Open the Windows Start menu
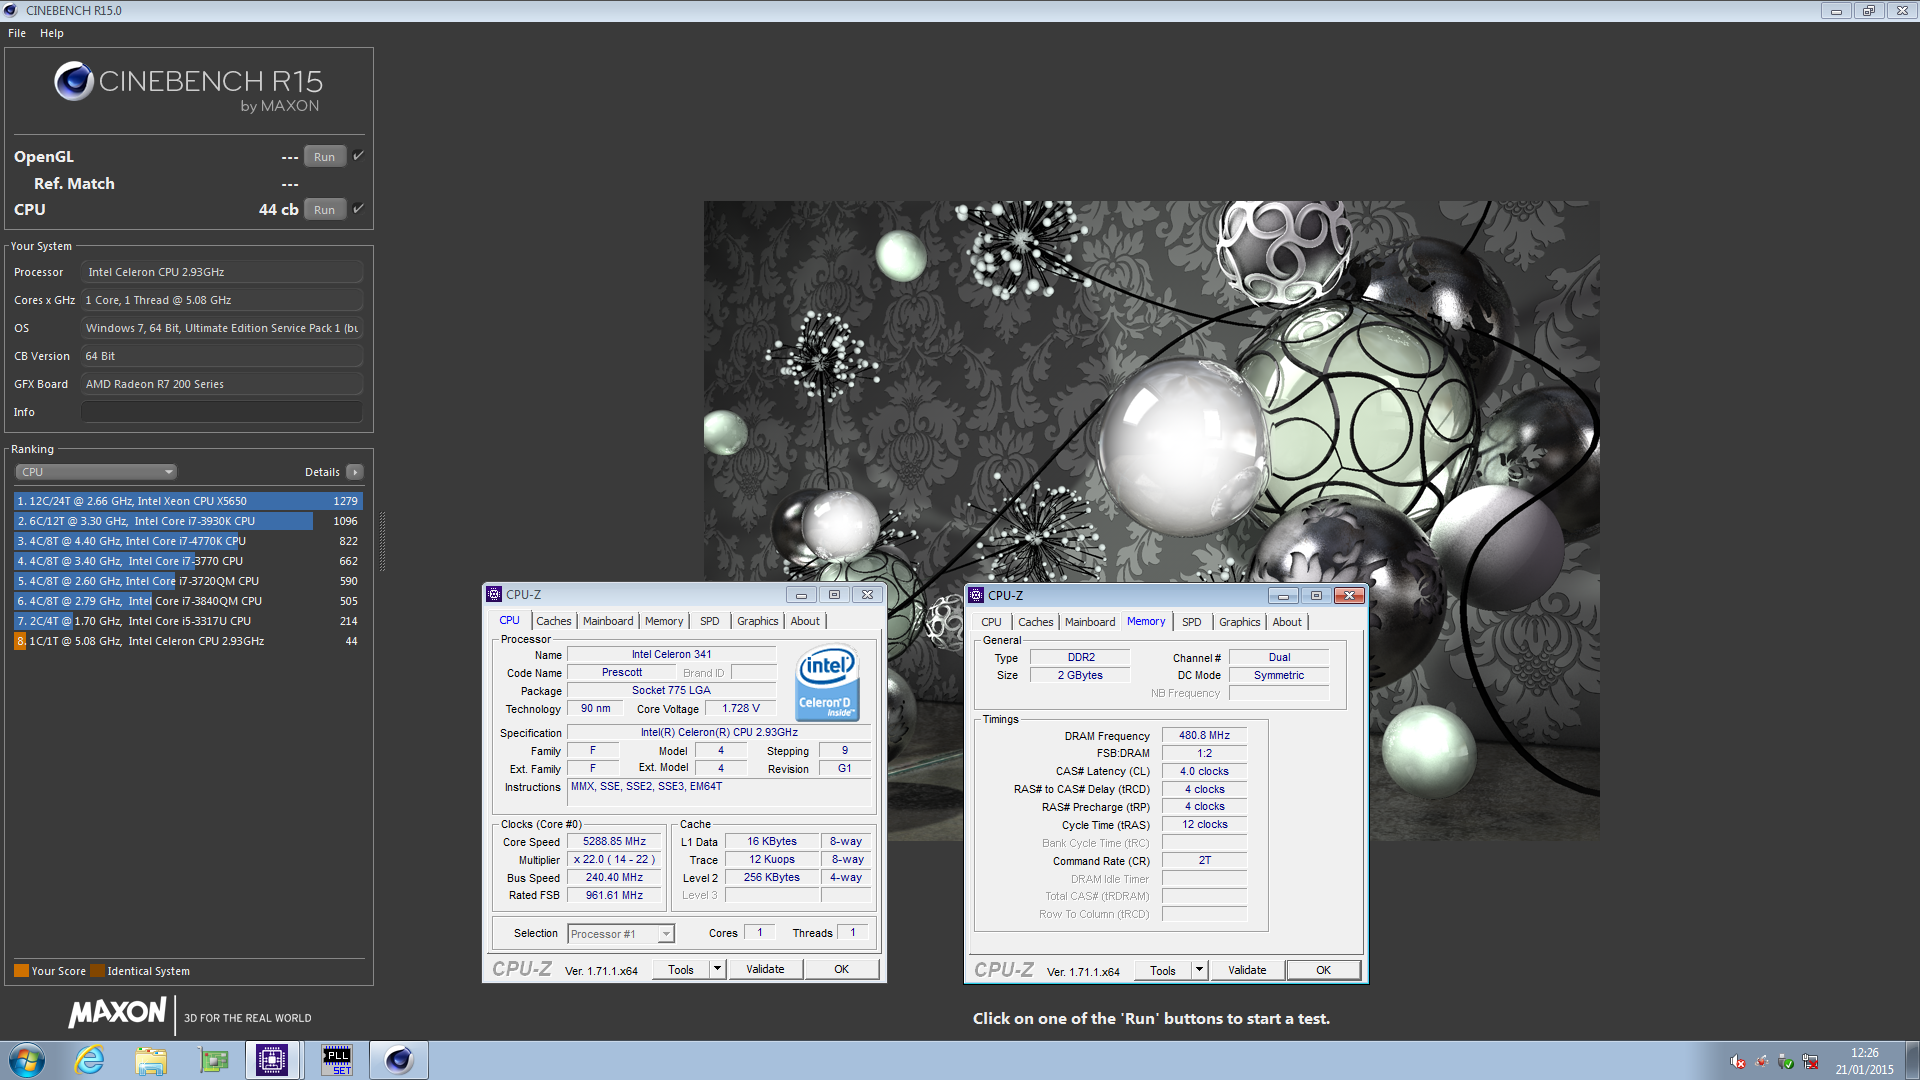The width and height of the screenshot is (1920, 1080). click(x=27, y=1060)
